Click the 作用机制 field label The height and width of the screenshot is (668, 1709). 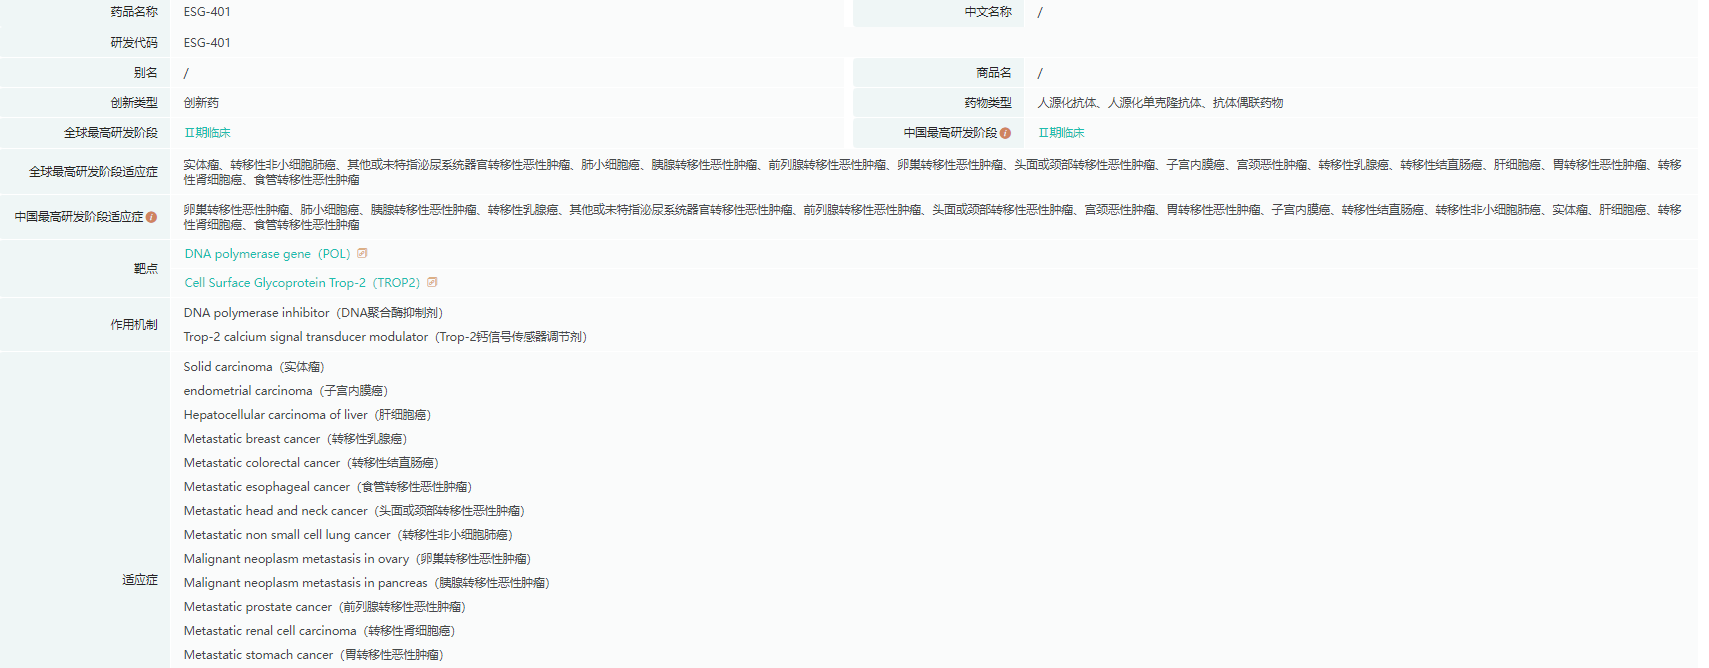coord(134,325)
